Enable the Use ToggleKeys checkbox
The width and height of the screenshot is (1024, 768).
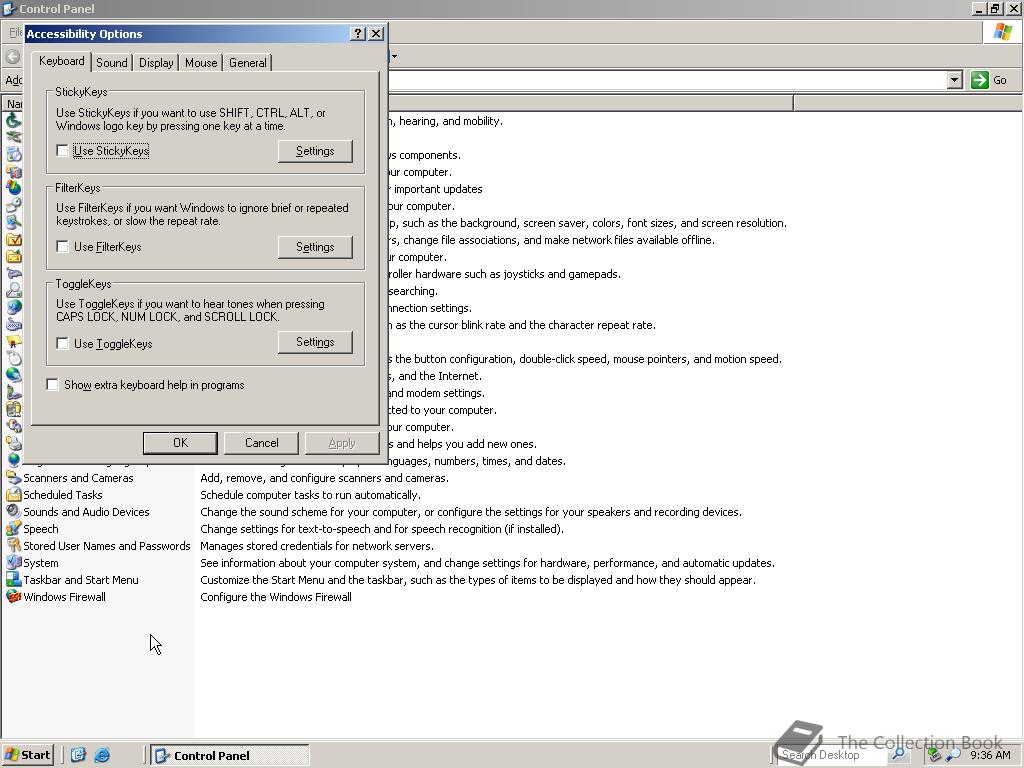coord(62,344)
